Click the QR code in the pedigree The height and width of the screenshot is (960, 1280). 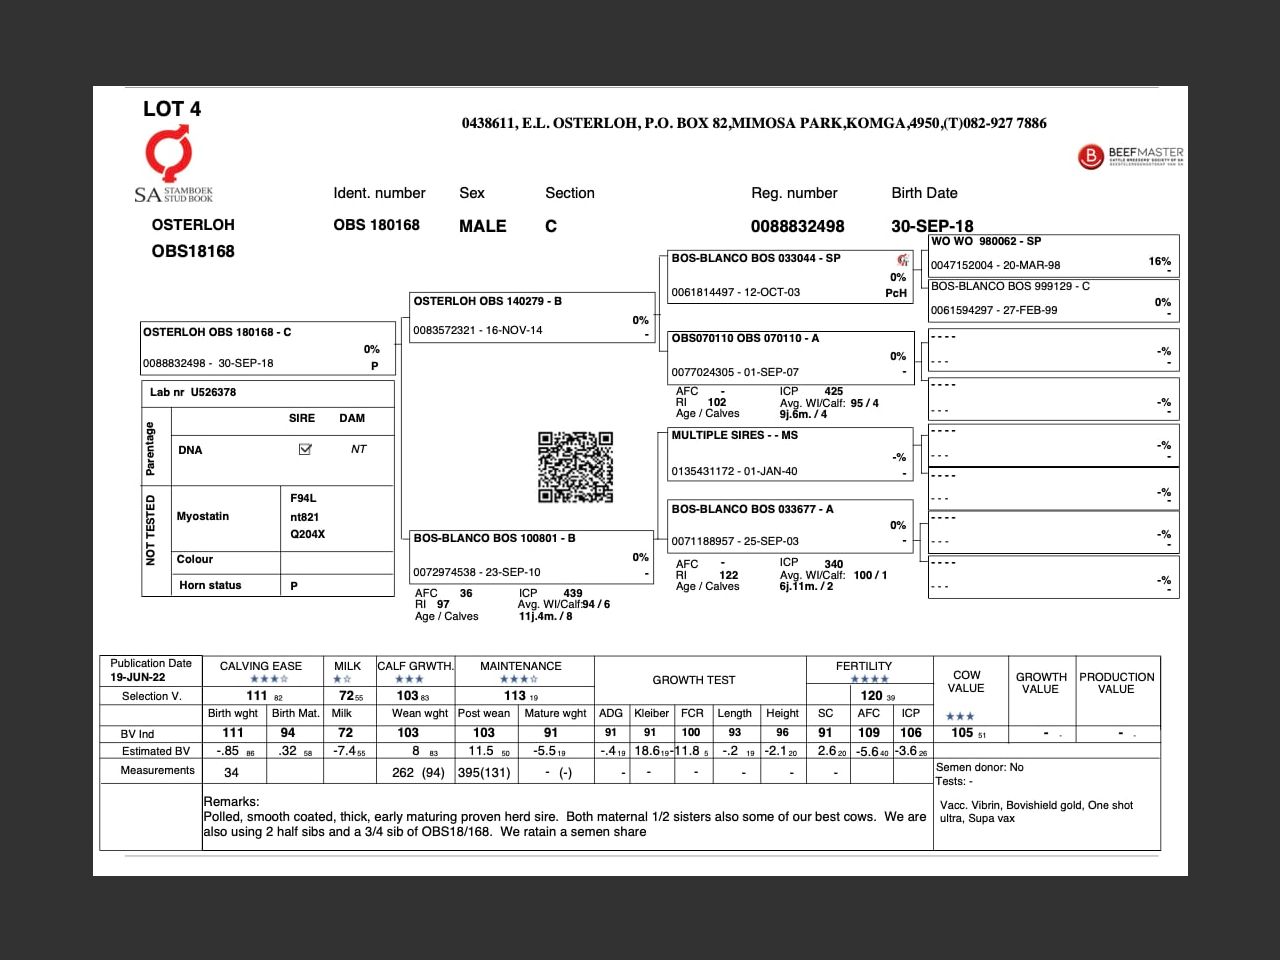coord(575,467)
